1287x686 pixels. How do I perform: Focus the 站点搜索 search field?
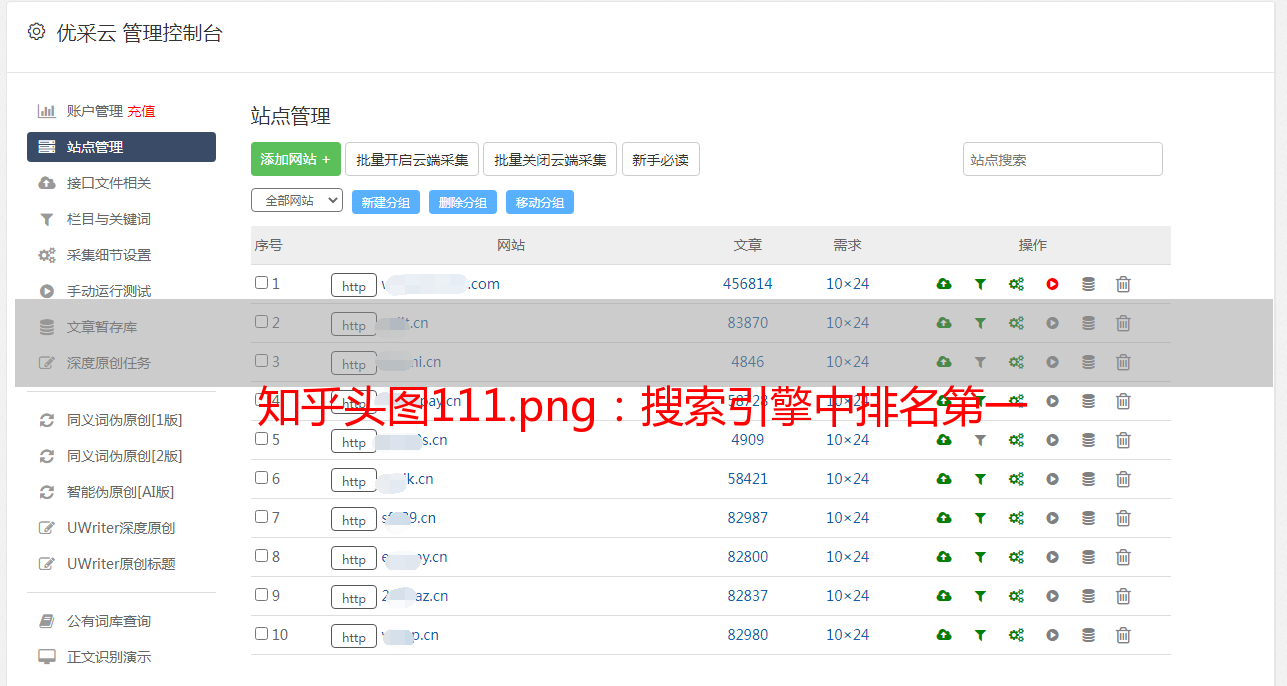click(x=1063, y=159)
